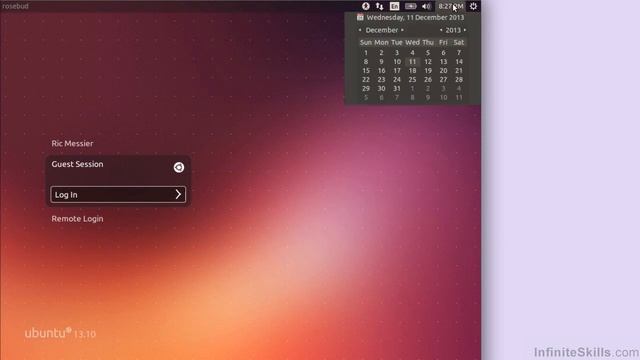Image resolution: width=640 pixels, height=360 pixels.
Task: Open the session selector circle icon
Action: [x=179, y=167]
